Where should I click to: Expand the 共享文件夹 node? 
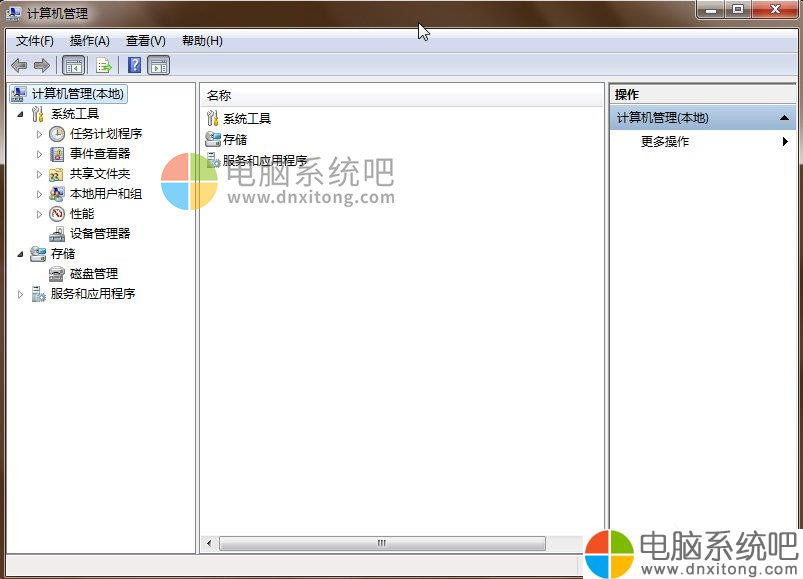(x=39, y=174)
